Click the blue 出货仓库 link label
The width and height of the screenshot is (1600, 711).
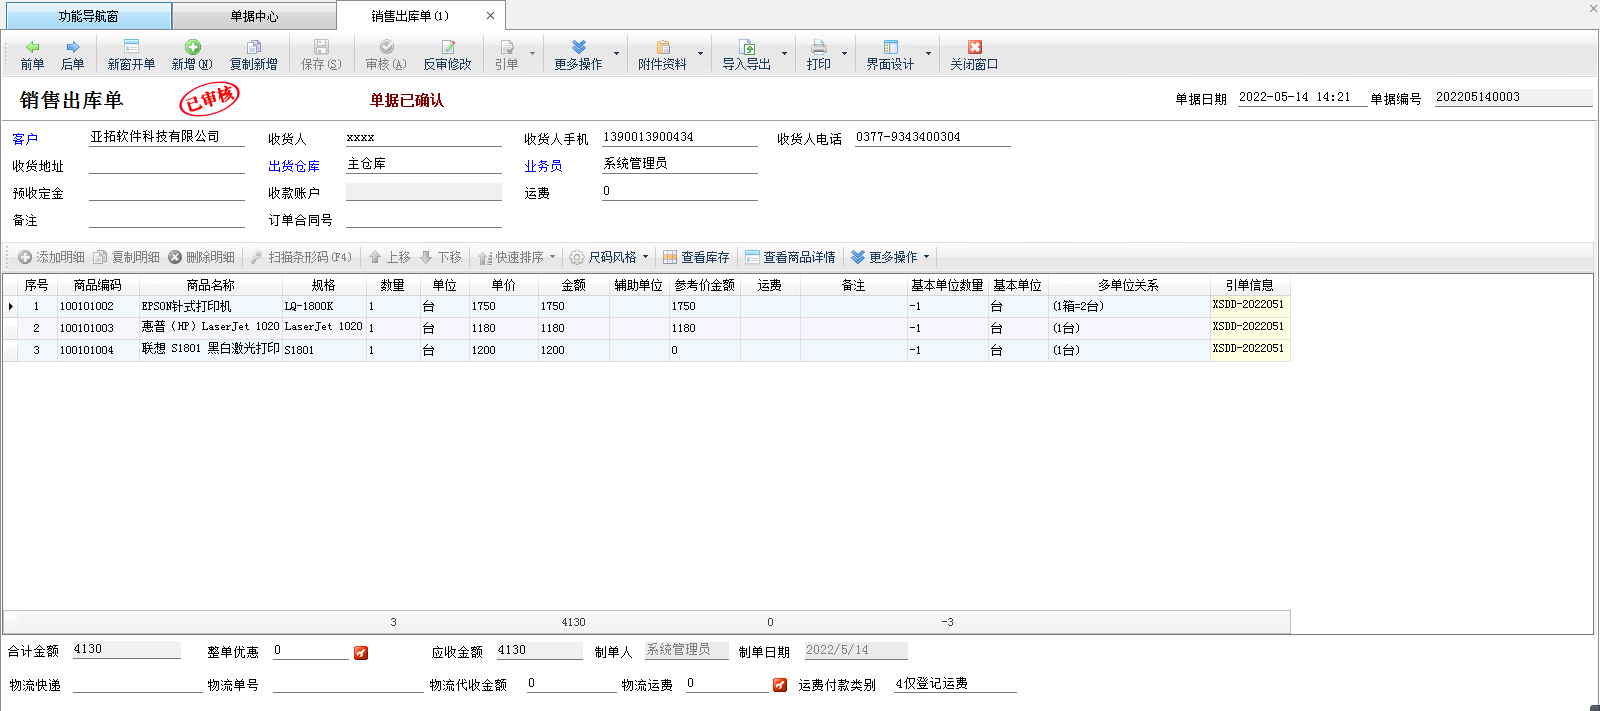[293, 166]
